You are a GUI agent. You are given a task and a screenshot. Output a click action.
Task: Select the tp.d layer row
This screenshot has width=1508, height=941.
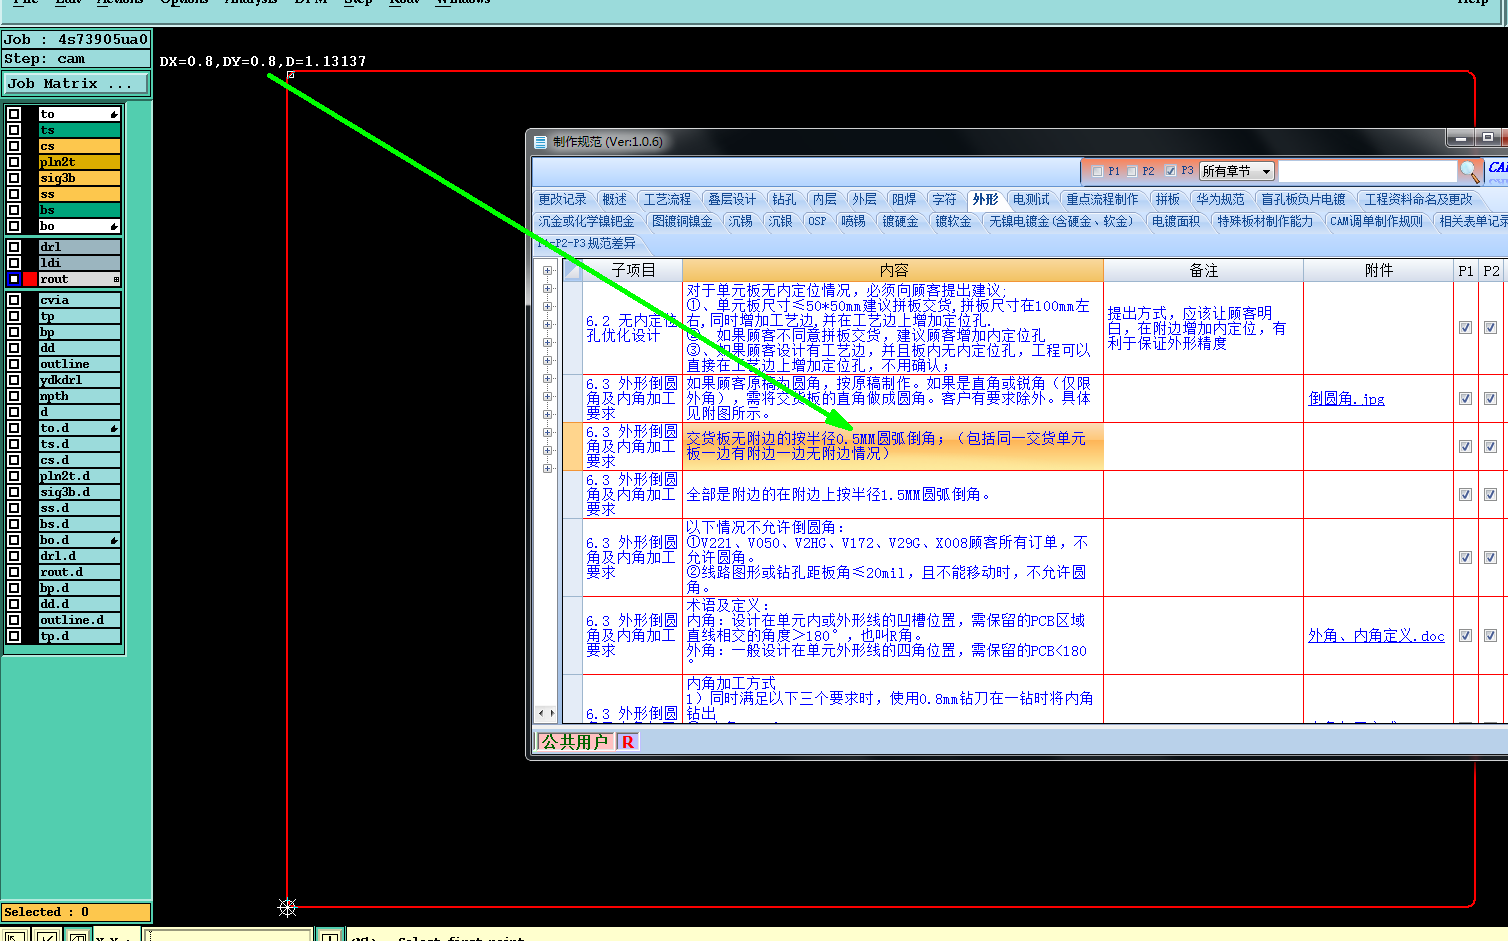pyautogui.click(x=79, y=636)
